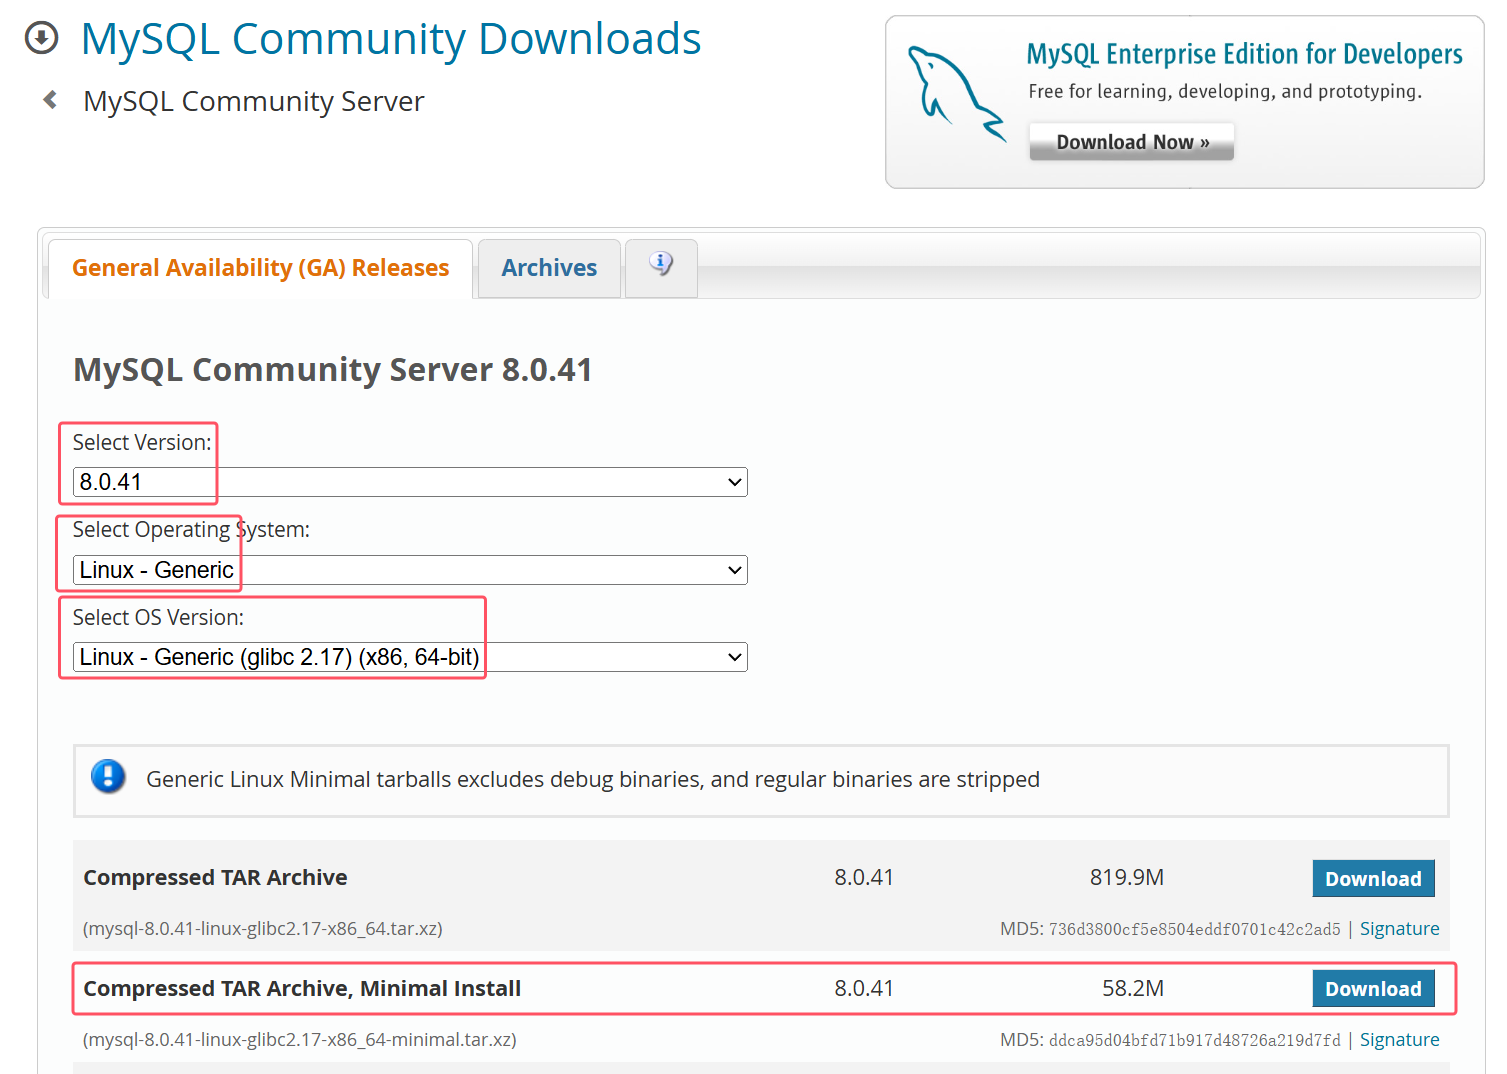Click the blue exclamation notice icon
The image size is (1507, 1074).
point(108,777)
